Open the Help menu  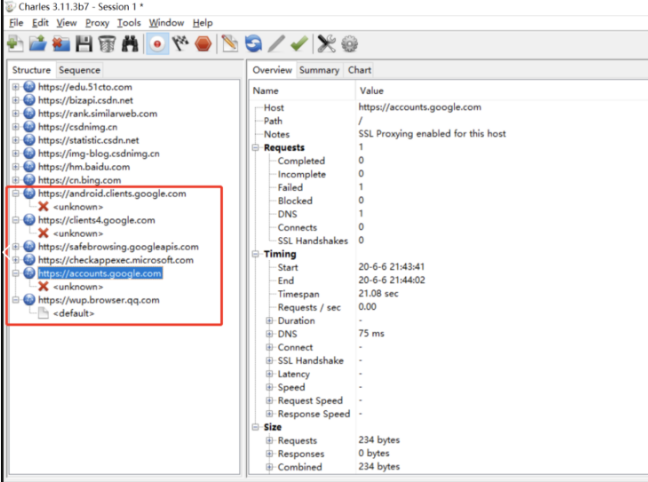202,23
